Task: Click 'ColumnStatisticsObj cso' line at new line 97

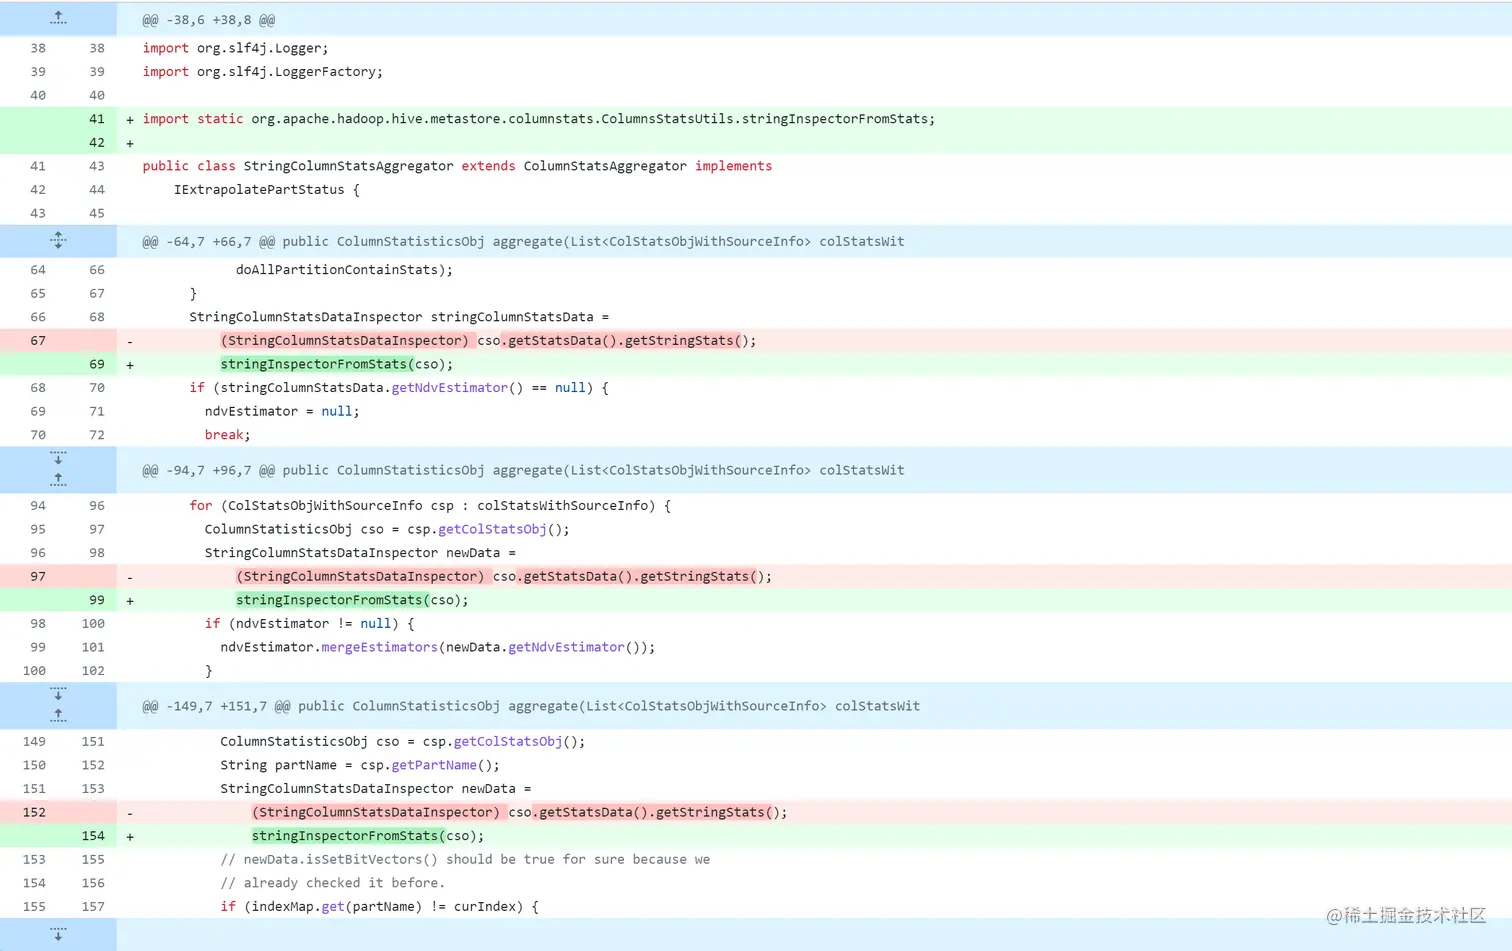Action: coord(387,529)
